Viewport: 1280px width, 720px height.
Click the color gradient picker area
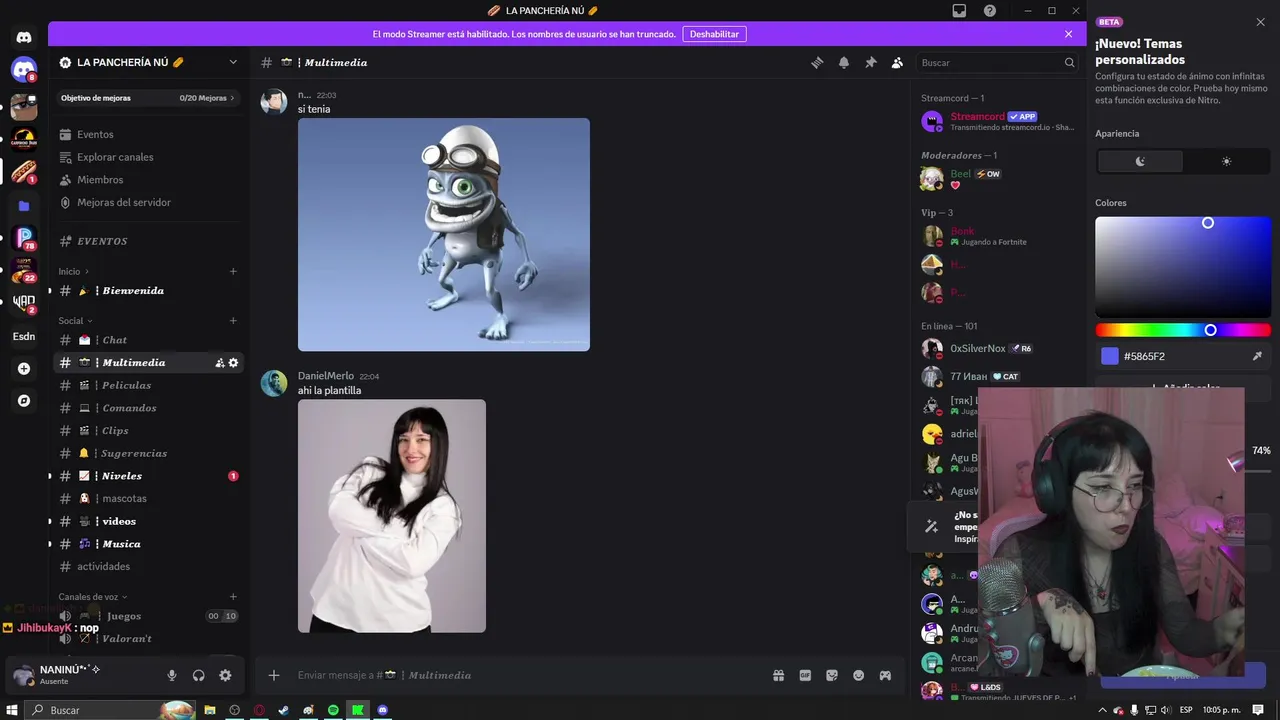click(x=1183, y=267)
